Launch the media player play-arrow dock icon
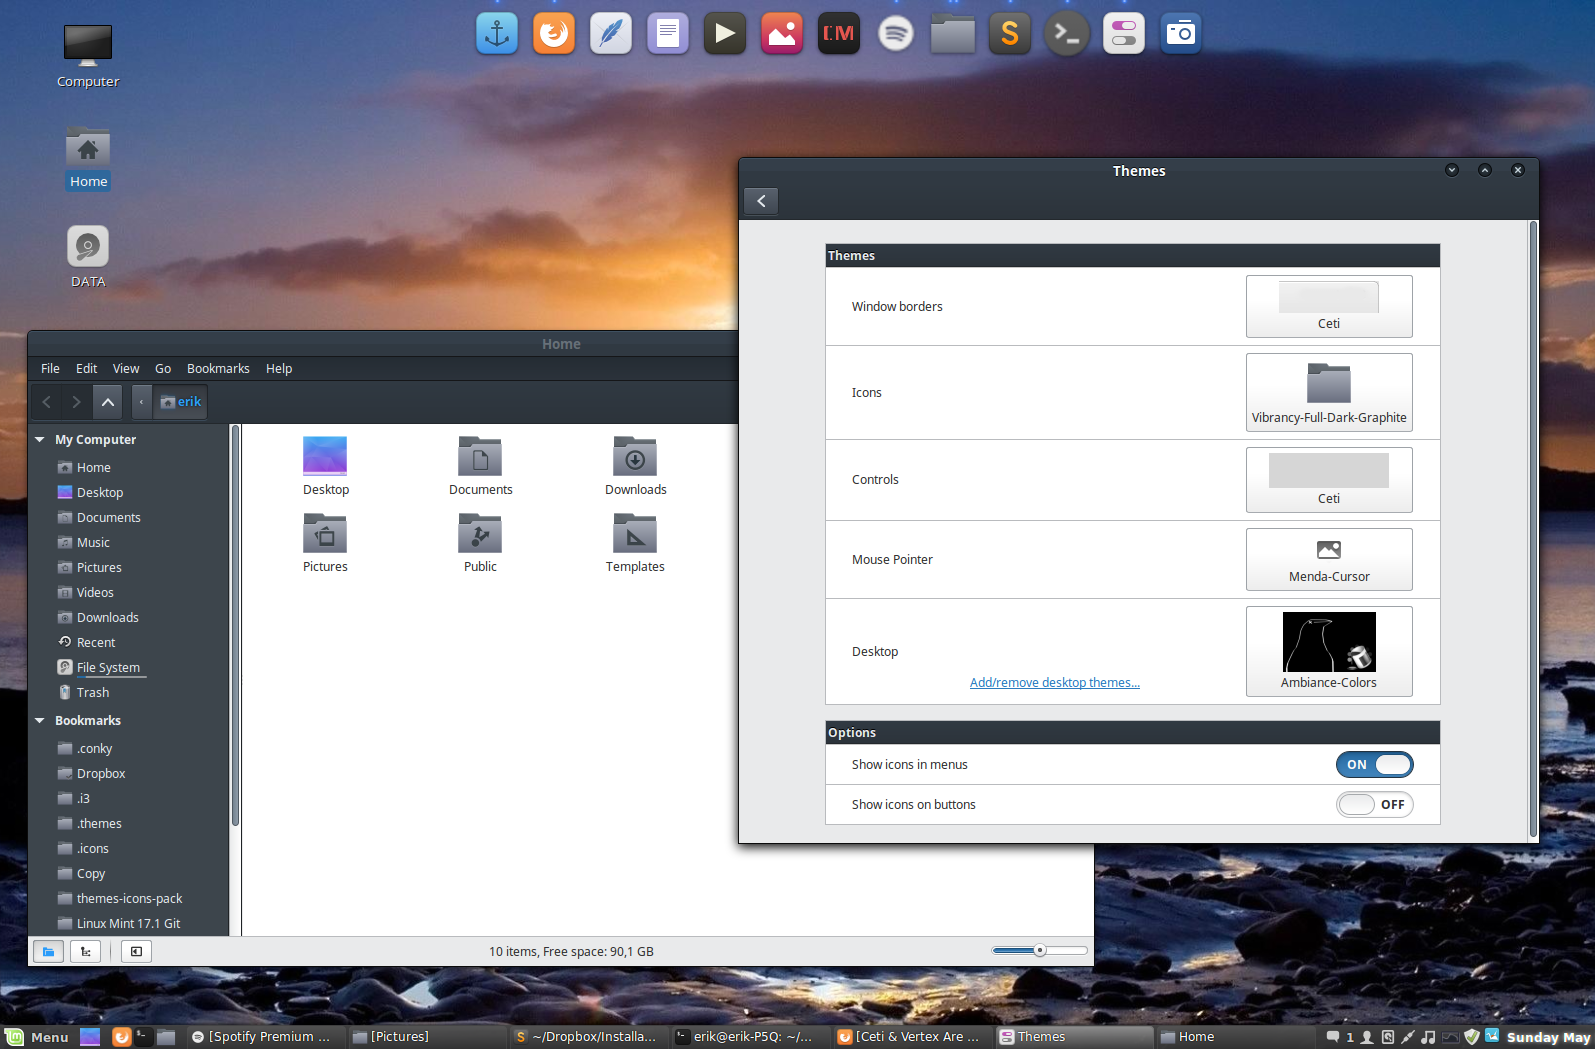Screen dimensions: 1595x1049 725,34
